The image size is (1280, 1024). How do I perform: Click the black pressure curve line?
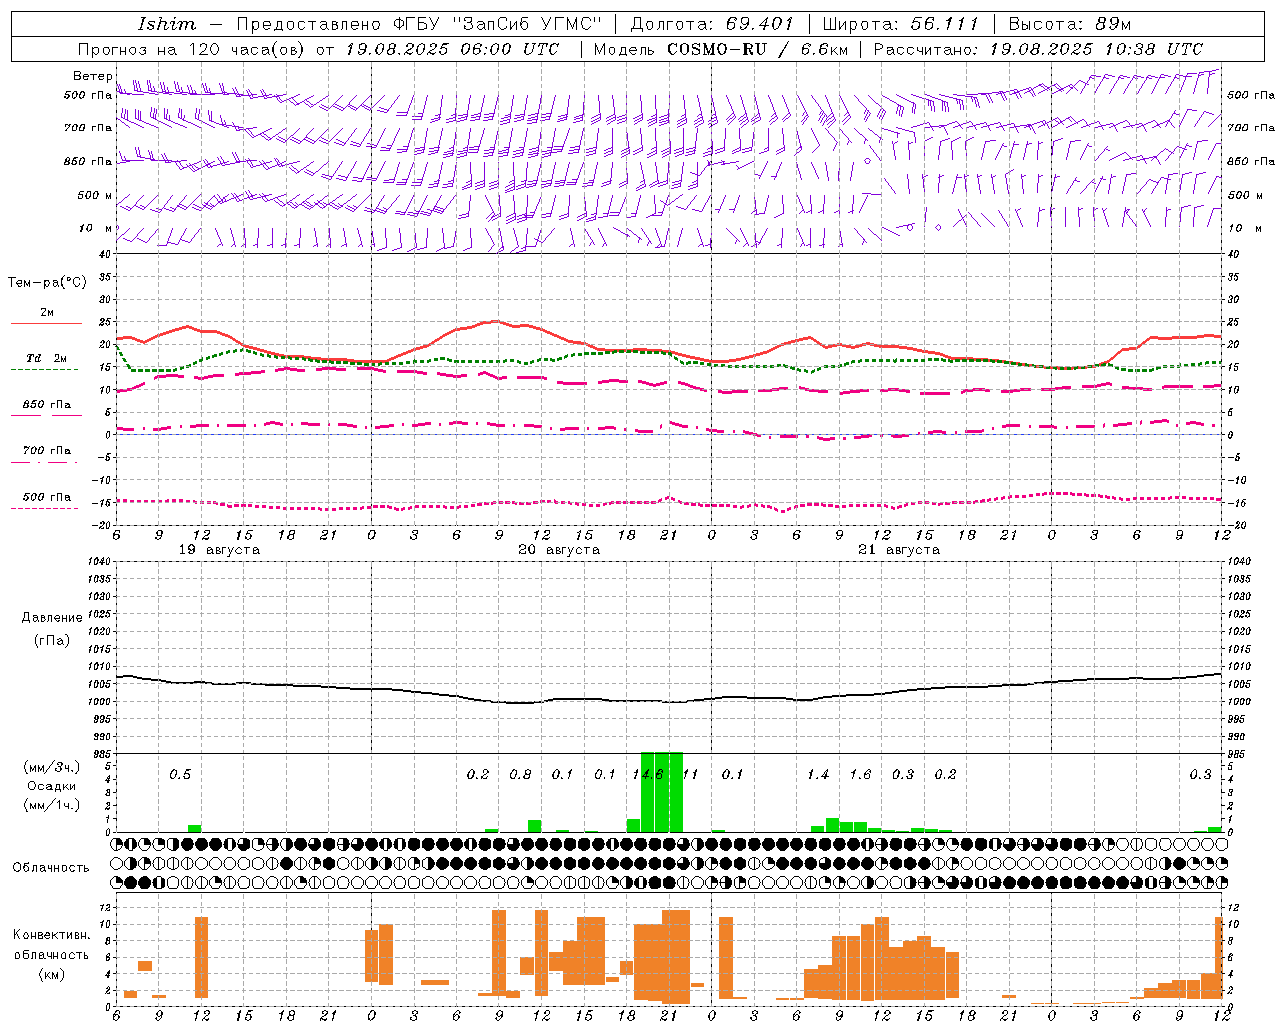click(668, 701)
